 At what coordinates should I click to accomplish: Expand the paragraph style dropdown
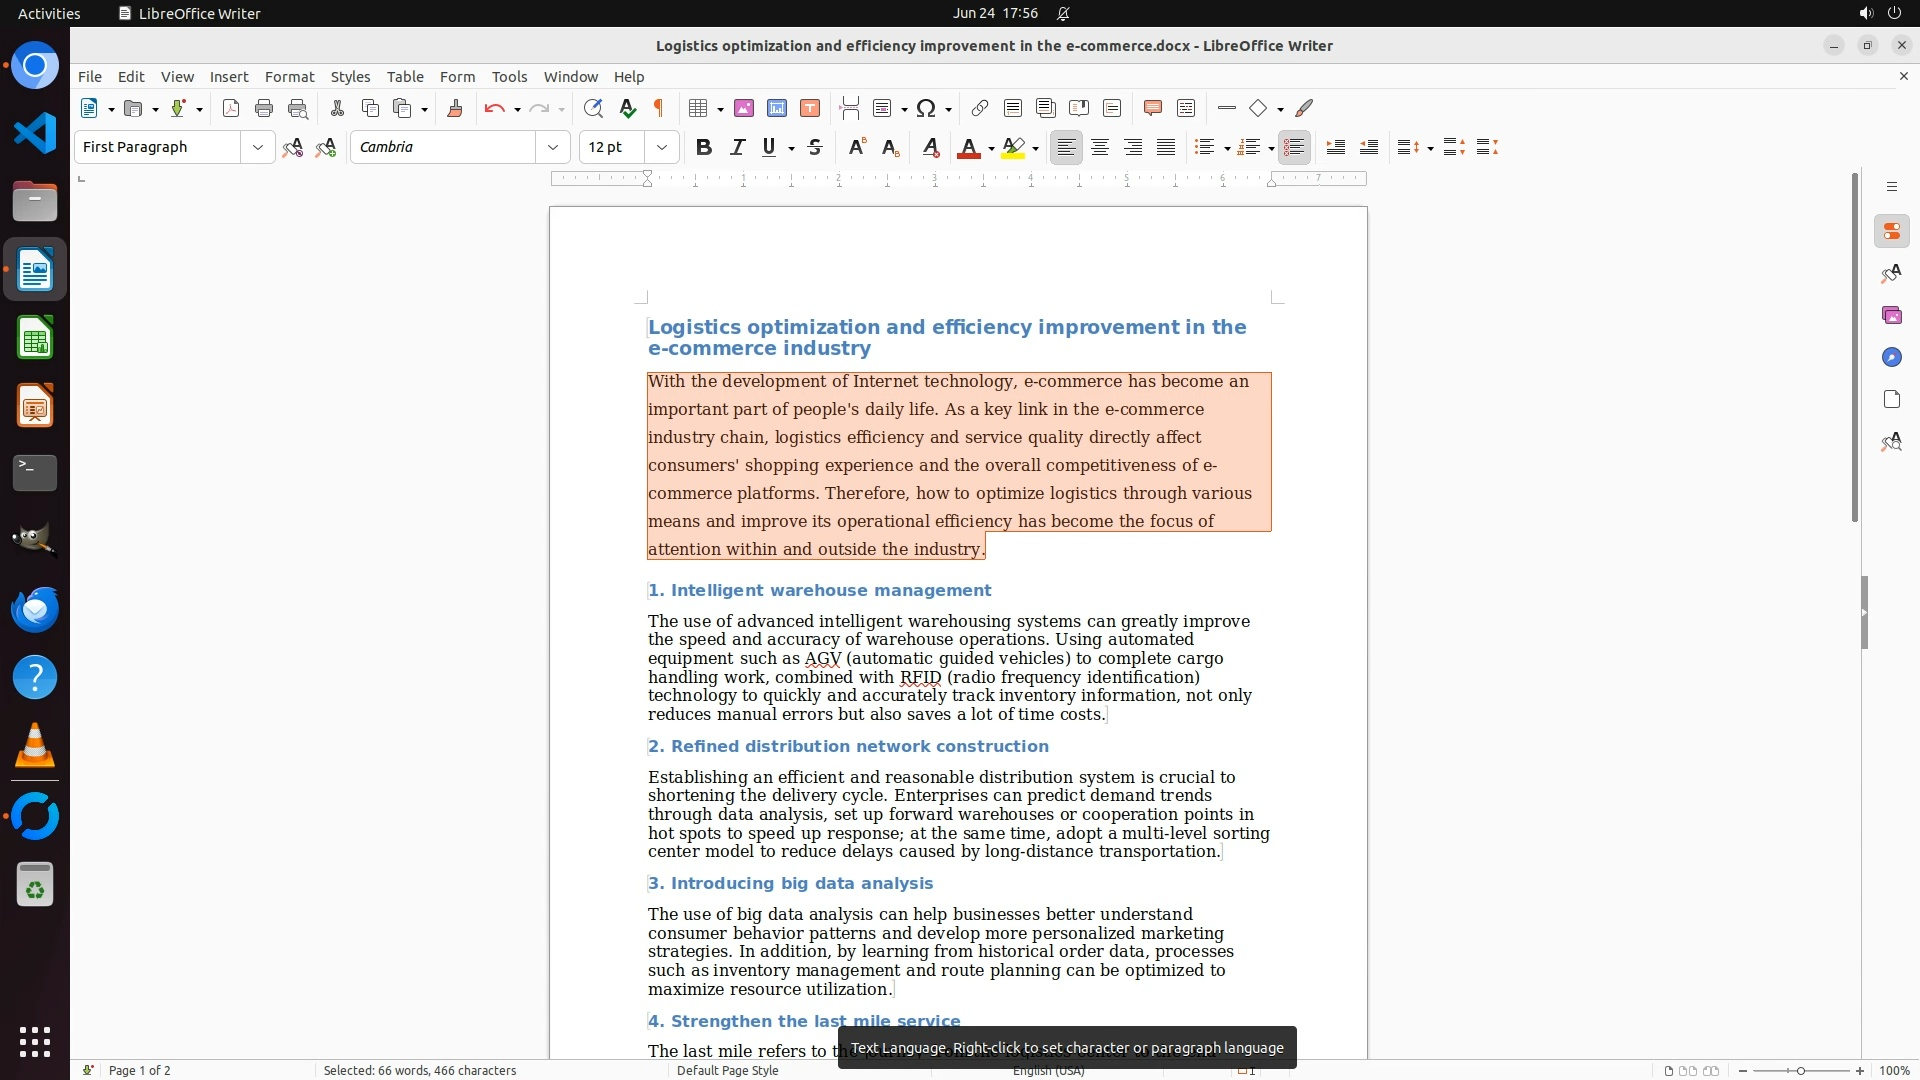[x=258, y=148]
